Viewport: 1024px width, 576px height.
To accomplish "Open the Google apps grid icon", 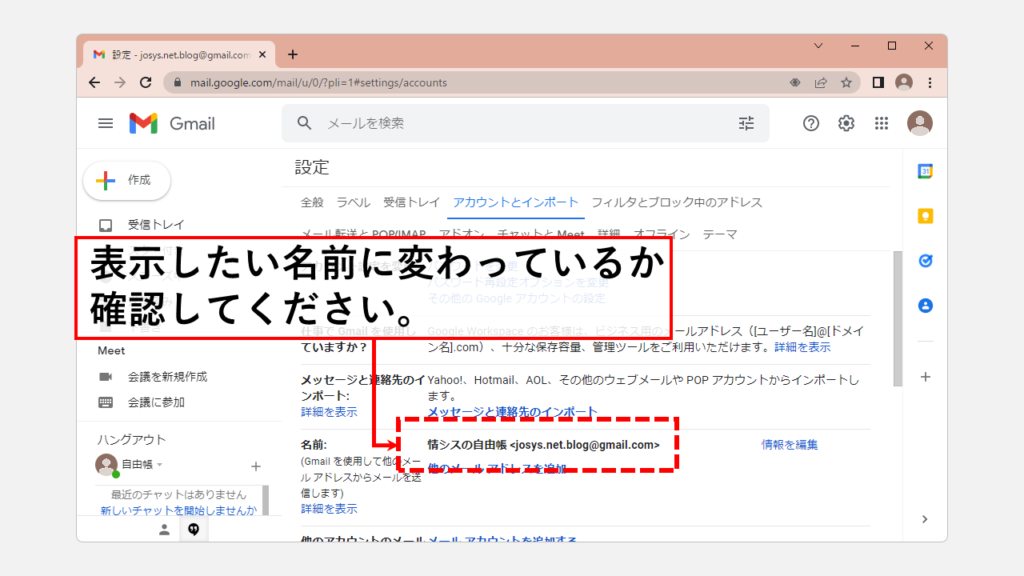I will click(x=881, y=123).
